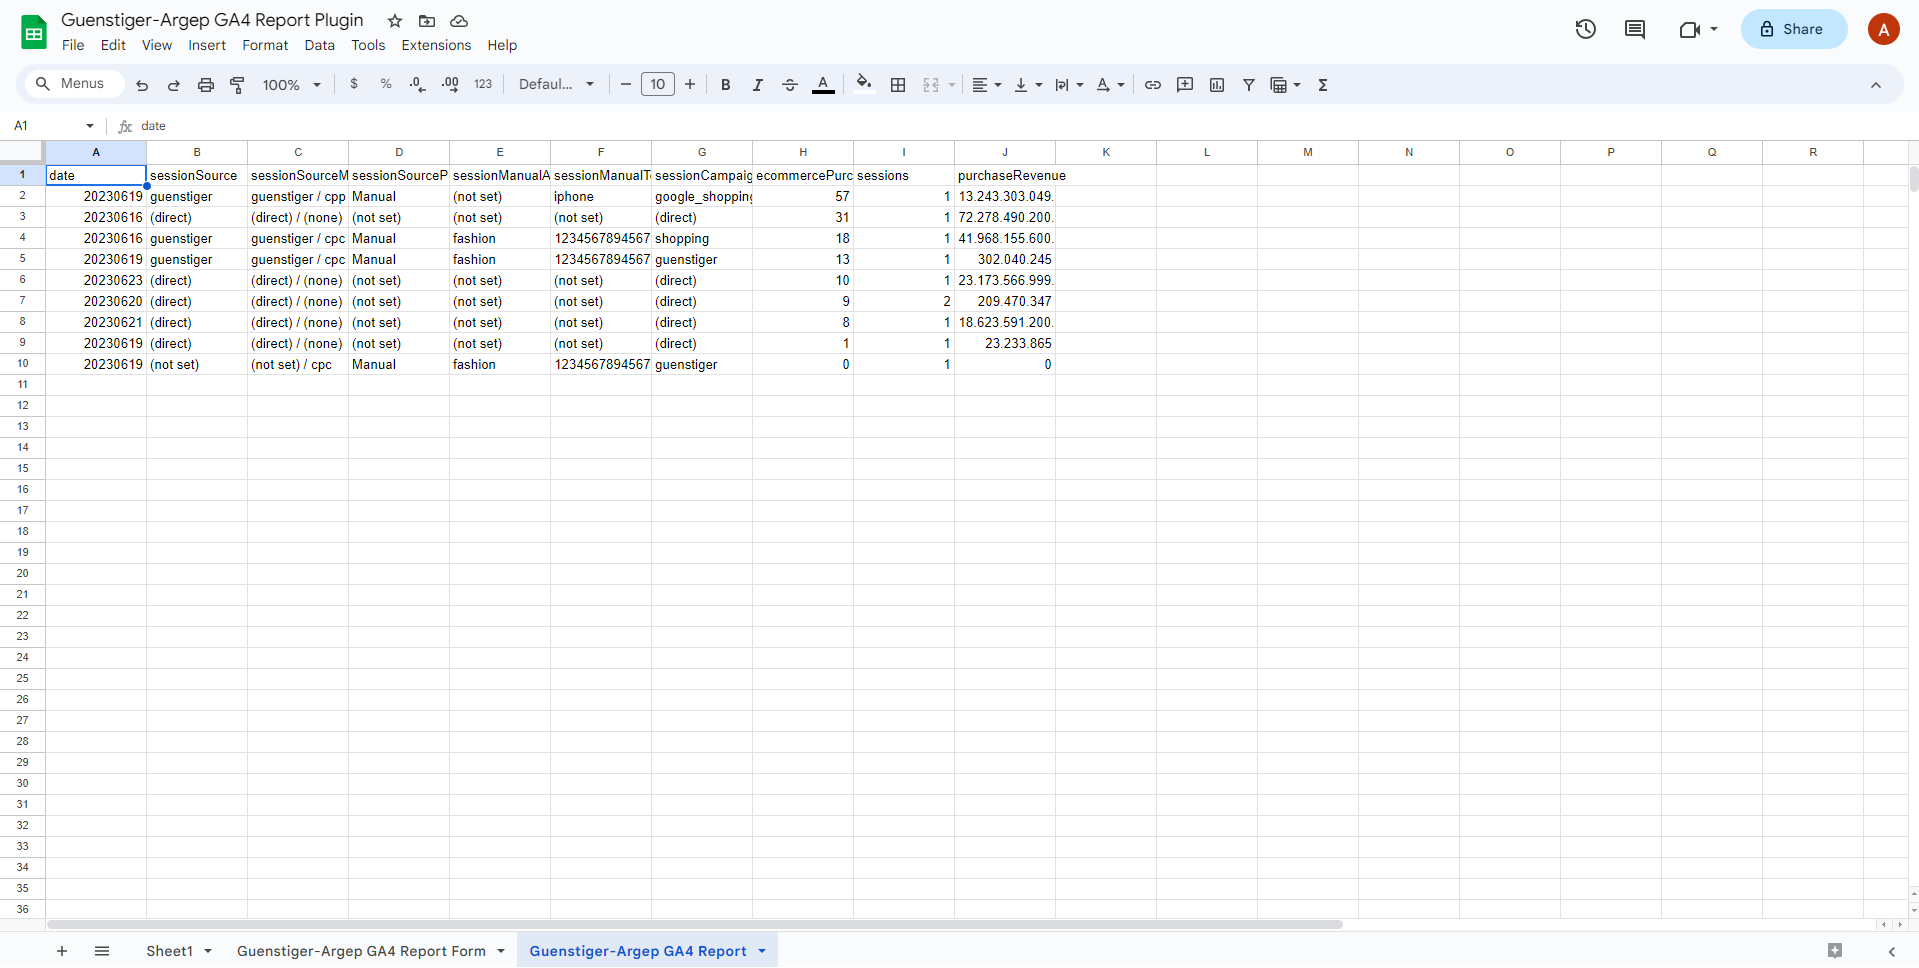
Task: Open the name box dropdown
Action: coord(90,126)
